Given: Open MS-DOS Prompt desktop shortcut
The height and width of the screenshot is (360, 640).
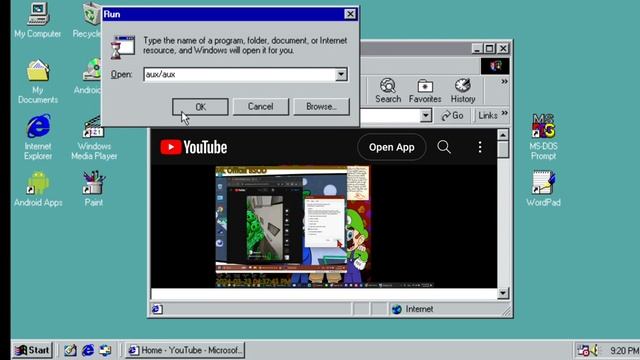Looking at the screenshot, I should coord(543,137).
